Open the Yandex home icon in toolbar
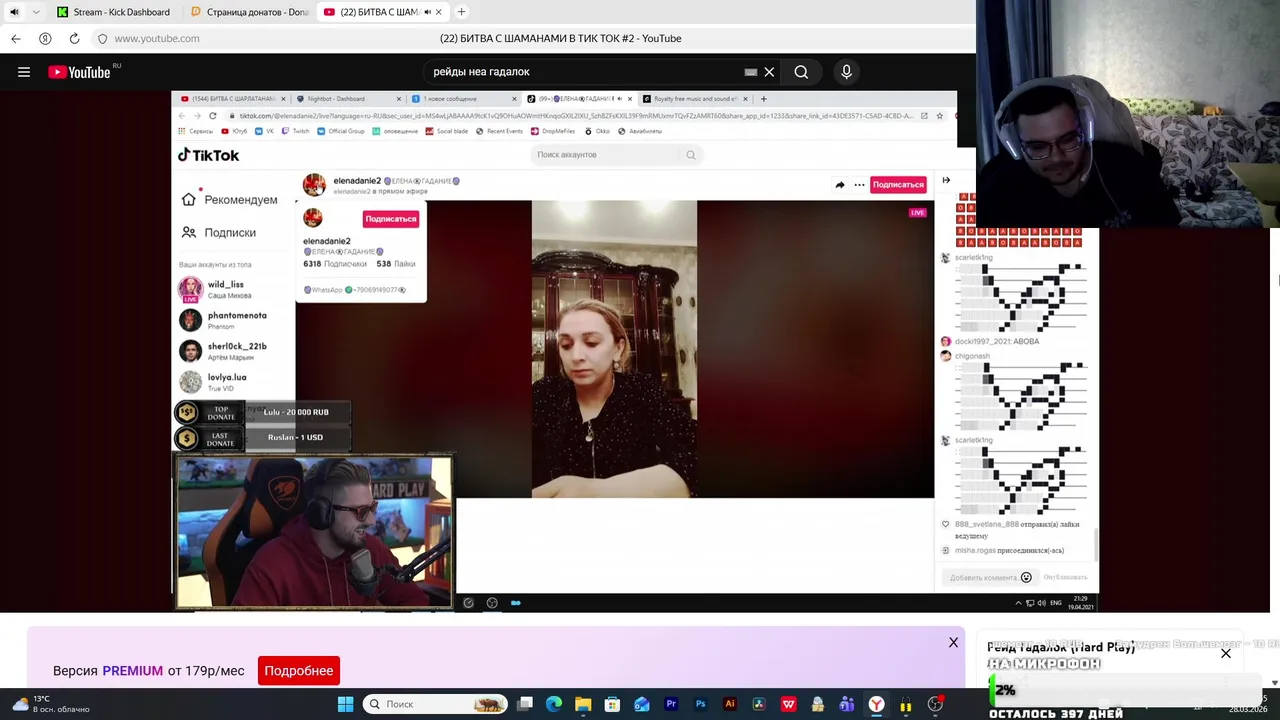 tap(45, 38)
